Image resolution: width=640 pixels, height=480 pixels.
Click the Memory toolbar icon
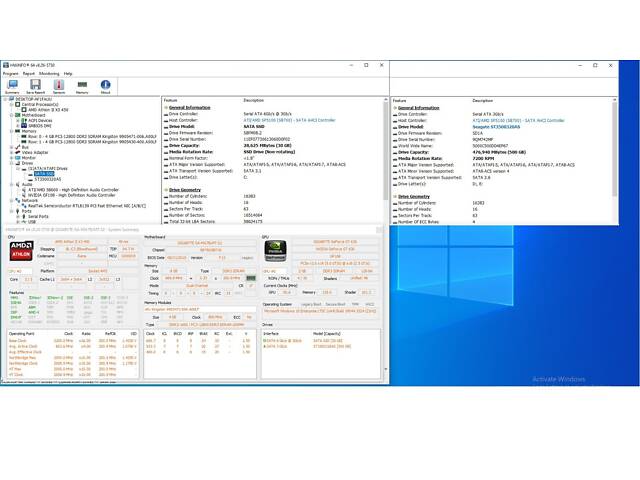point(82,87)
